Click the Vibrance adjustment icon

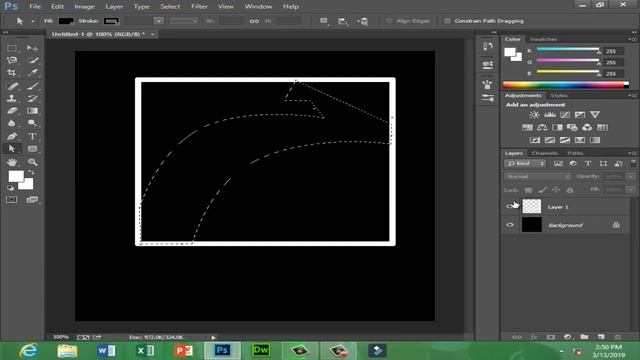(x=595, y=115)
